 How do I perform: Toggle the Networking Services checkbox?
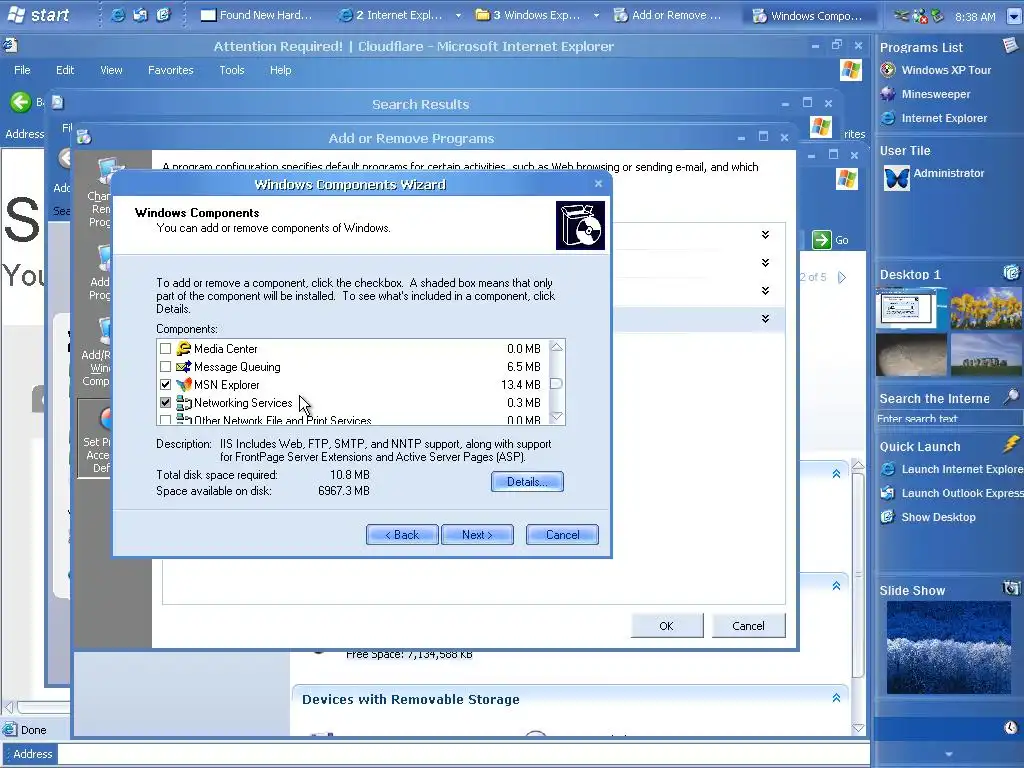point(165,403)
